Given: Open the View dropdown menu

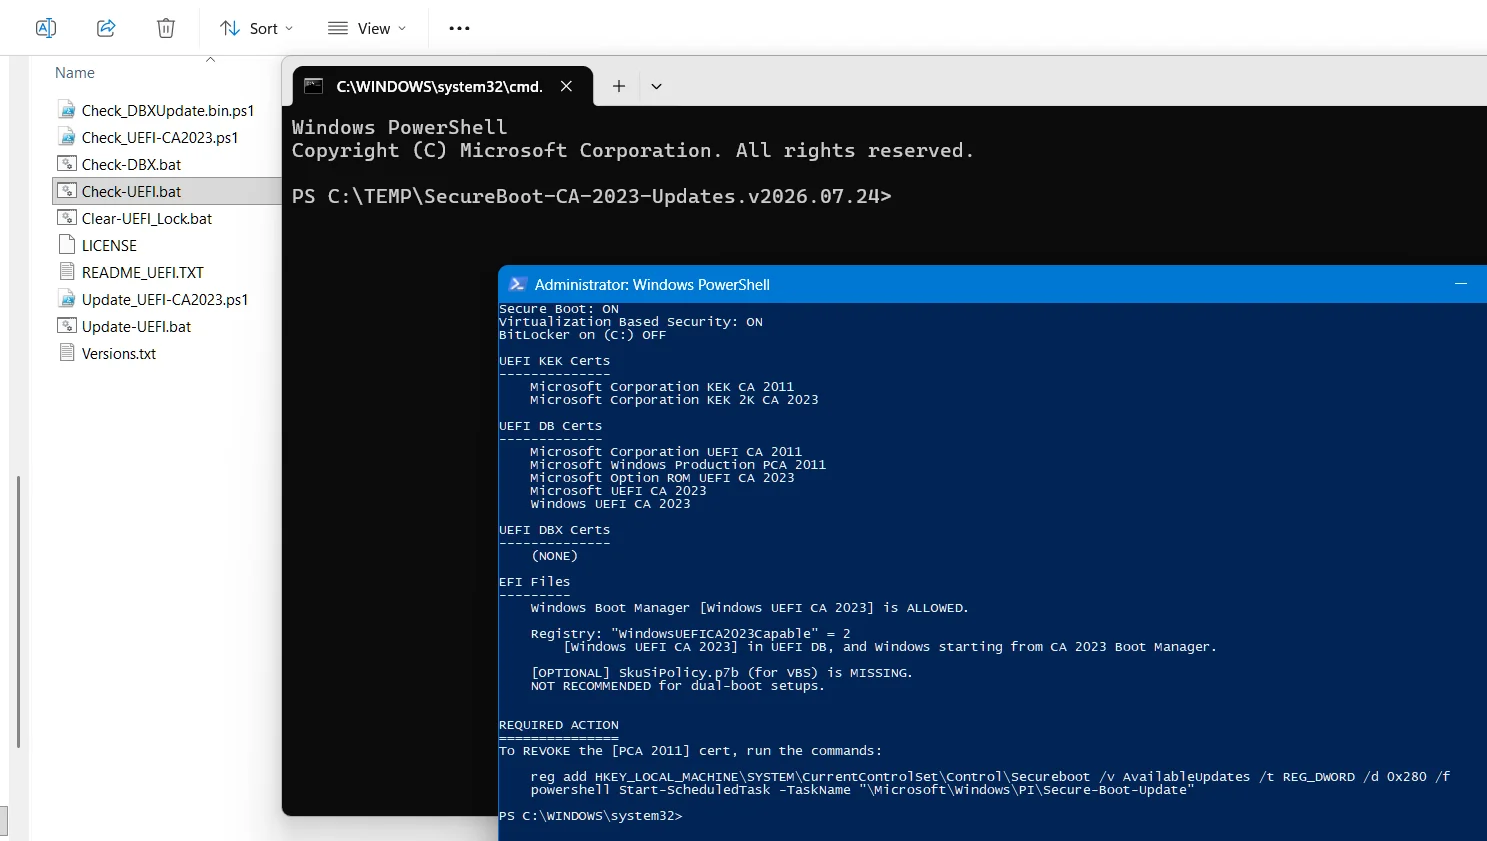Looking at the screenshot, I should coord(367,28).
